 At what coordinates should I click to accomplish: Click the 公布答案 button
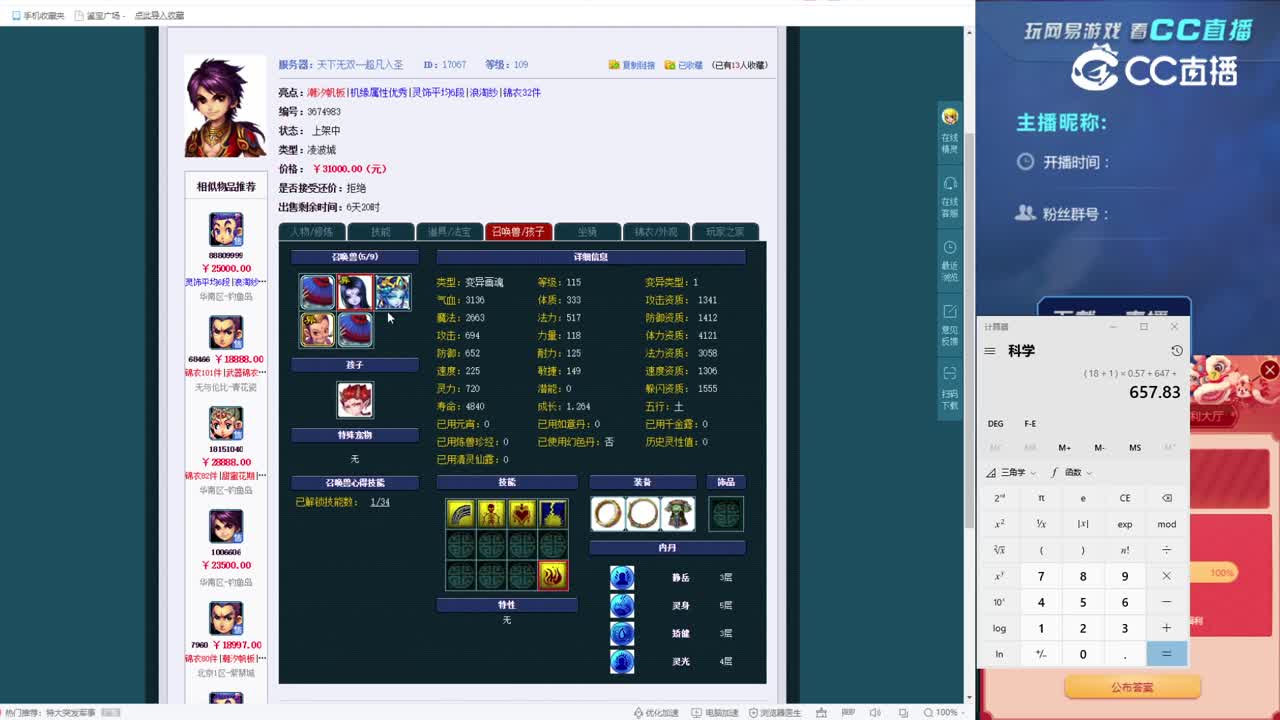pyautogui.click(x=1131, y=687)
